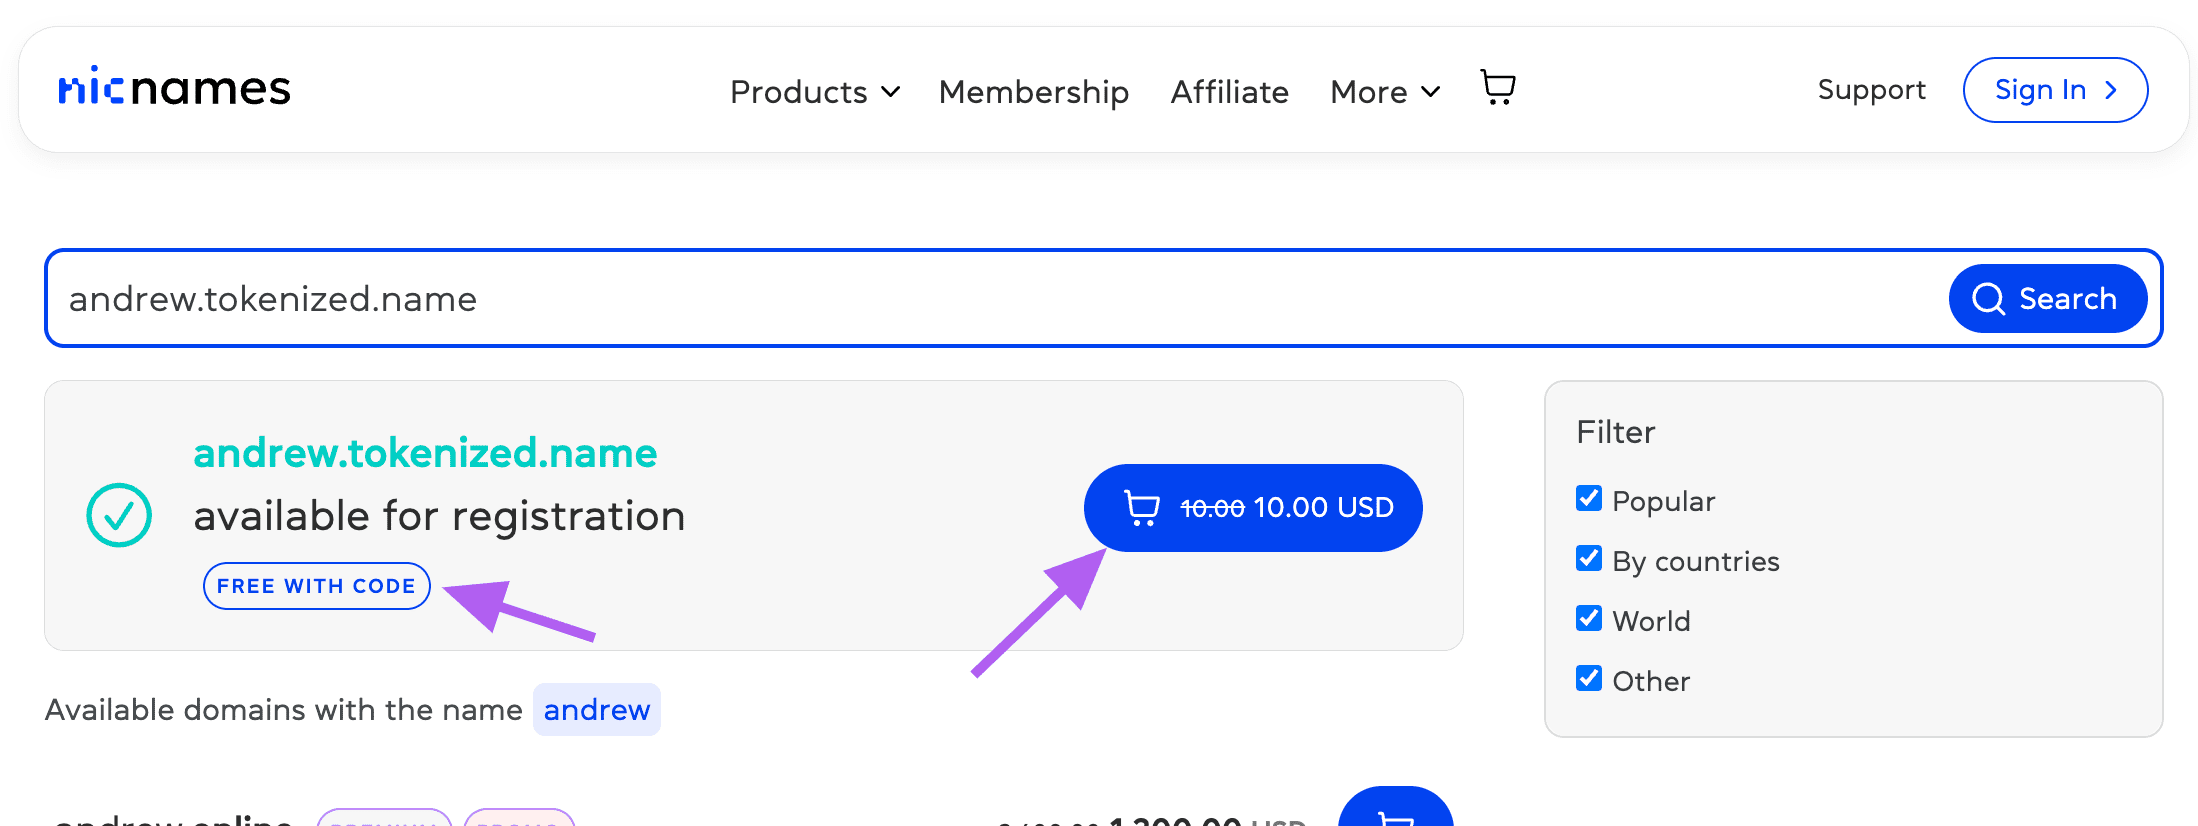Image resolution: width=2198 pixels, height=826 pixels.
Task: Expand the More dropdown menu
Action: tap(1385, 92)
